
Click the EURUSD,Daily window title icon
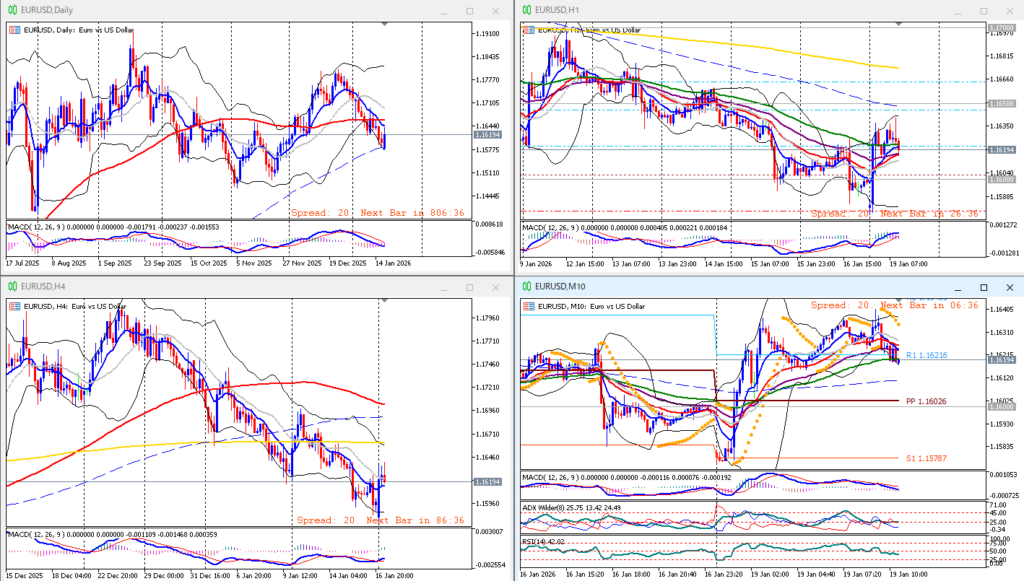click(x=11, y=9)
